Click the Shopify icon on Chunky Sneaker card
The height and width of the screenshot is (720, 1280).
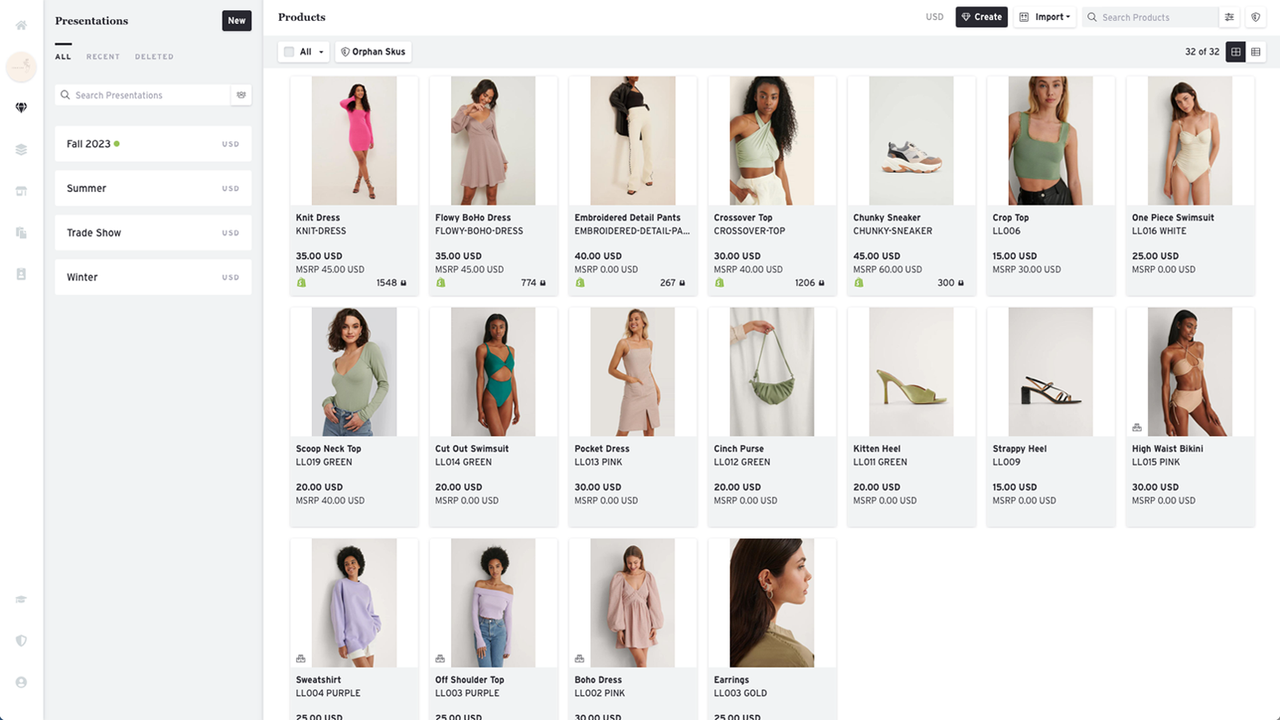pos(858,283)
